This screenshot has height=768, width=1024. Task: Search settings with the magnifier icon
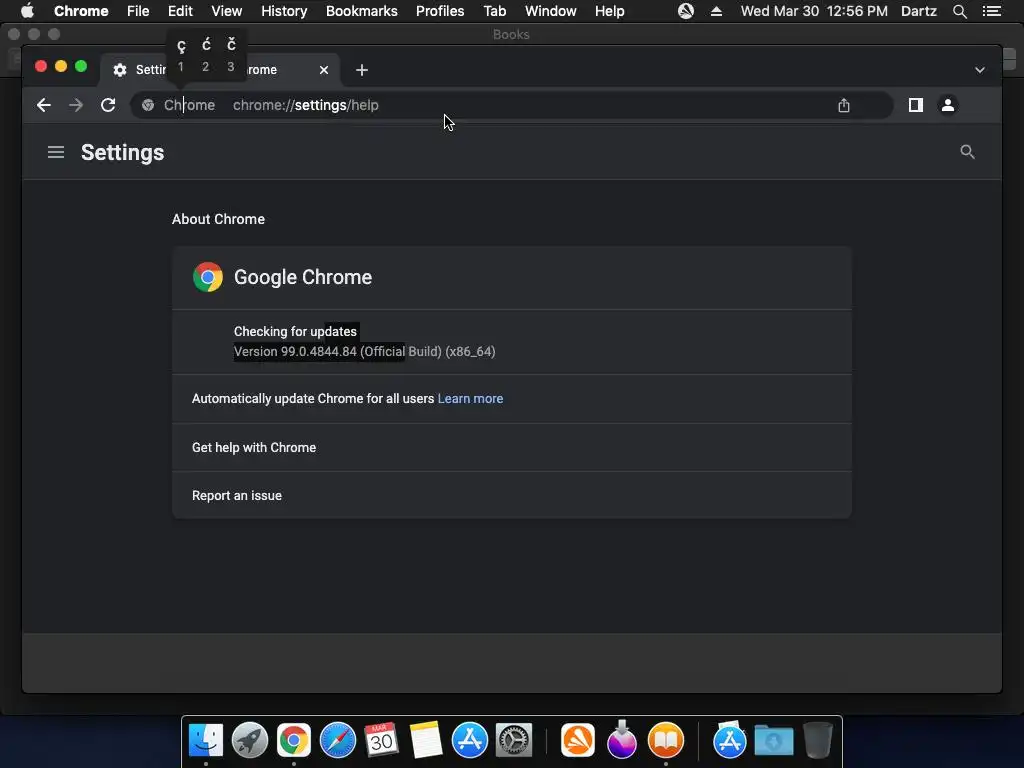point(967,152)
